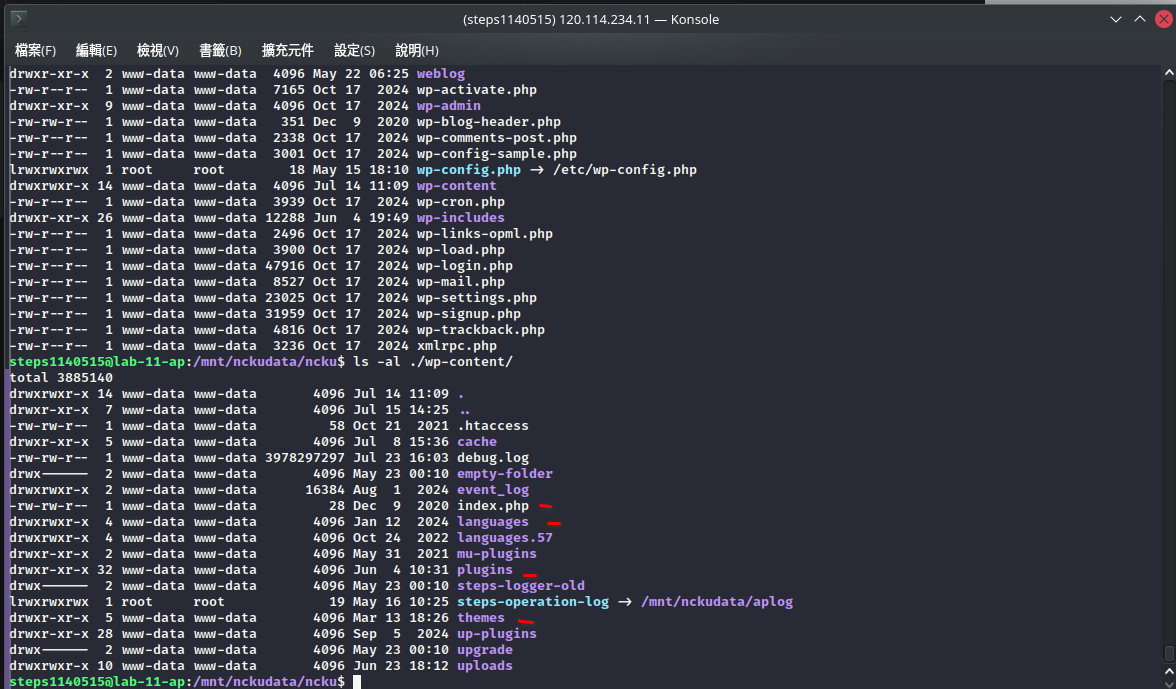This screenshot has width=1176, height=689.
Task: Expand the 書籤(B) Bookmarks menu
Action: [220, 50]
